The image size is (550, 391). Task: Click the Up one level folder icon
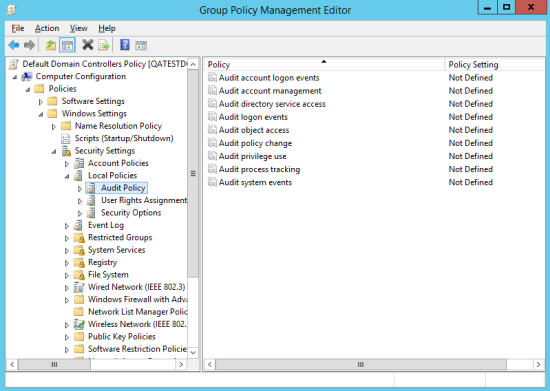51,45
